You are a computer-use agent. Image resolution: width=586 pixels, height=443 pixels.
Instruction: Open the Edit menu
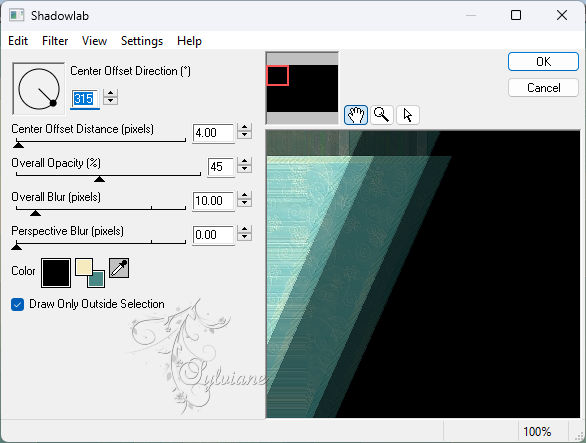click(18, 41)
